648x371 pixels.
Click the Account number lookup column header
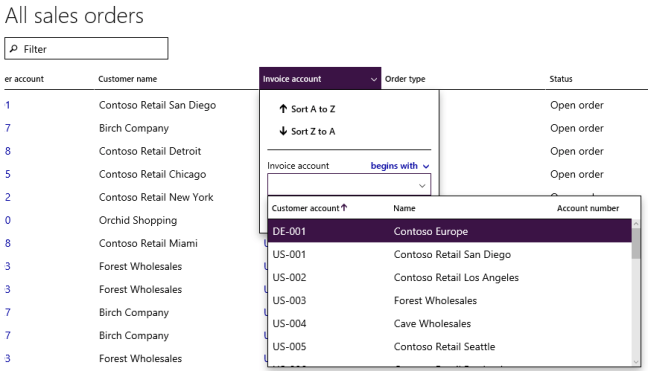(588, 208)
